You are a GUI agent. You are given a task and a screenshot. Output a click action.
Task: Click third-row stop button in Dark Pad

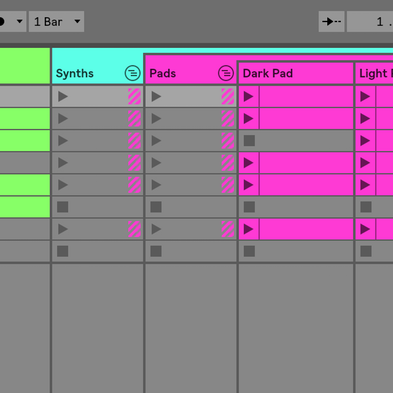[249, 141]
